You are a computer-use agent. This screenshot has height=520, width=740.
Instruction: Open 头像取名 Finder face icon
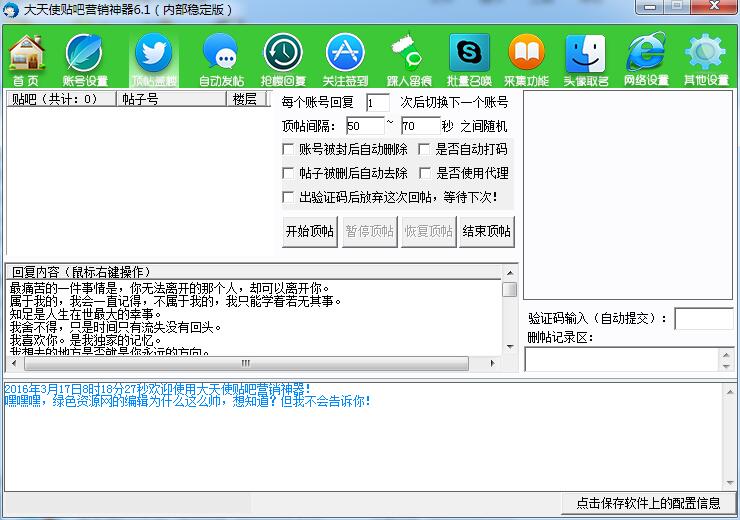click(586, 59)
